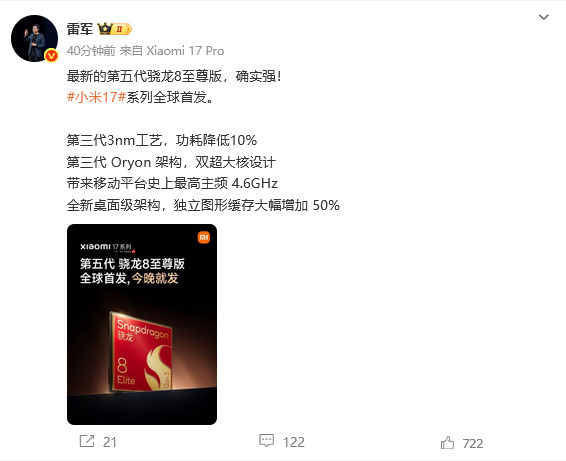Click the orange verified V badge
This screenshot has height=461, width=566.
51,55
